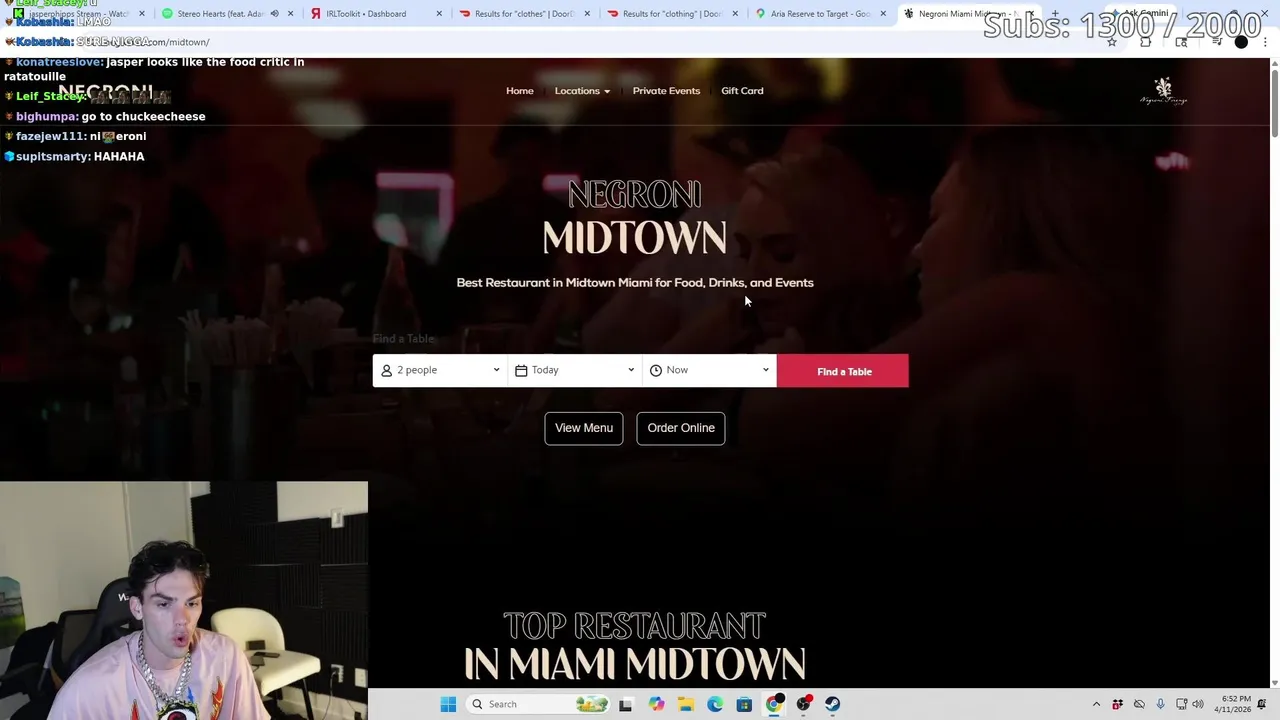Open Microsoft Store from the taskbar

tap(744, 704)
